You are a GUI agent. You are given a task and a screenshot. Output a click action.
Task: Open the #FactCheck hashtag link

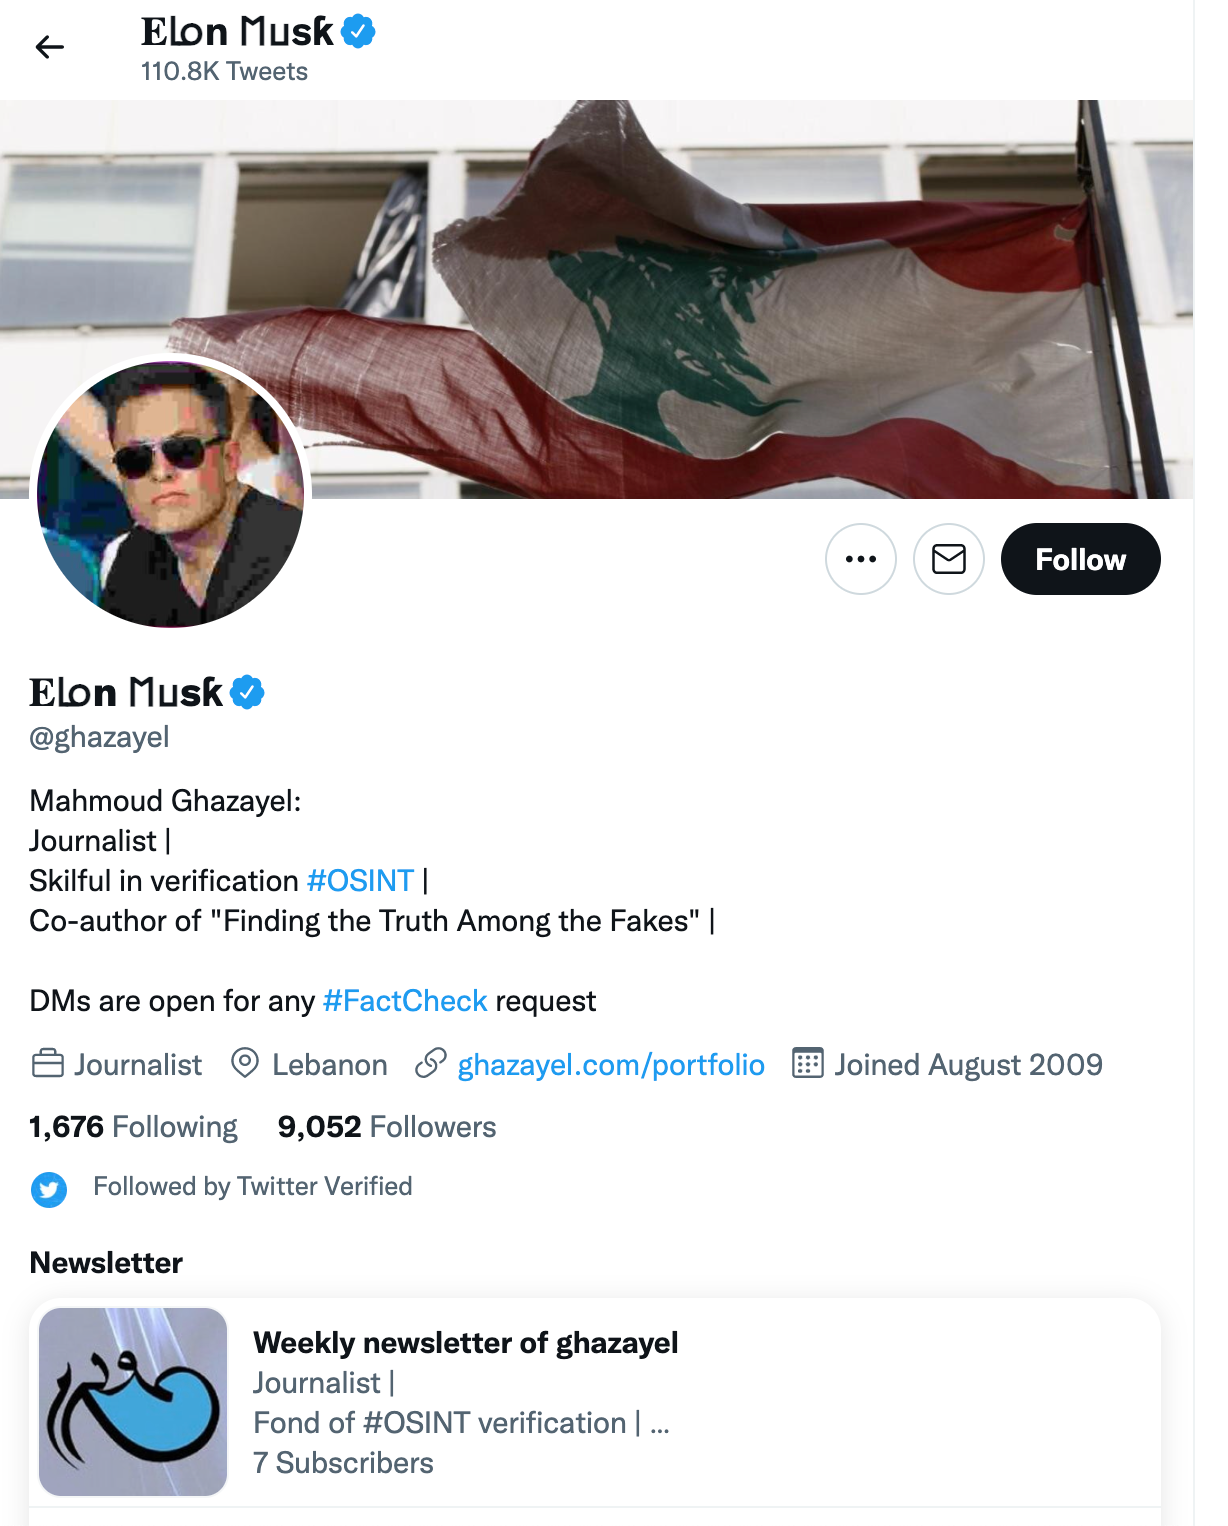click(405, 1001)
